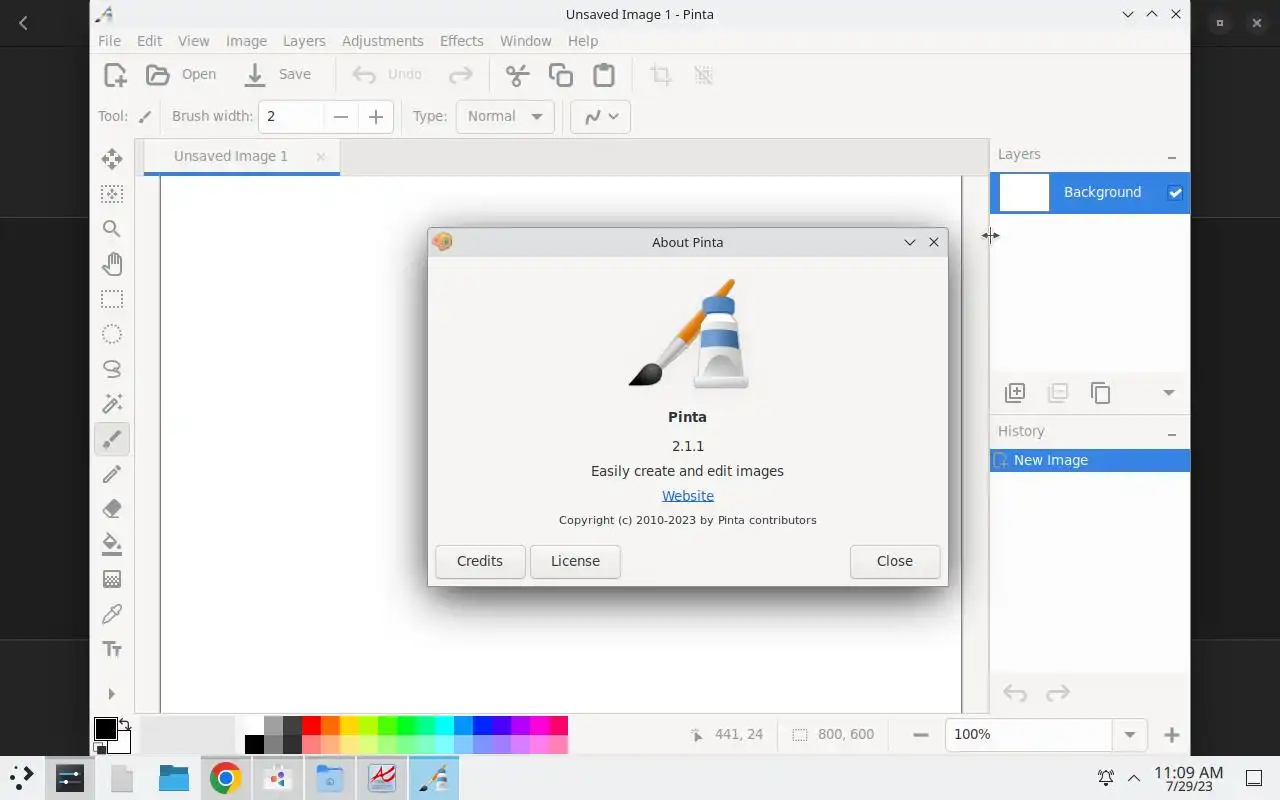The height and width of the screenshot is (800, 1280).
Task: Click the New image toolbar icon
Action: click(115, 75)
